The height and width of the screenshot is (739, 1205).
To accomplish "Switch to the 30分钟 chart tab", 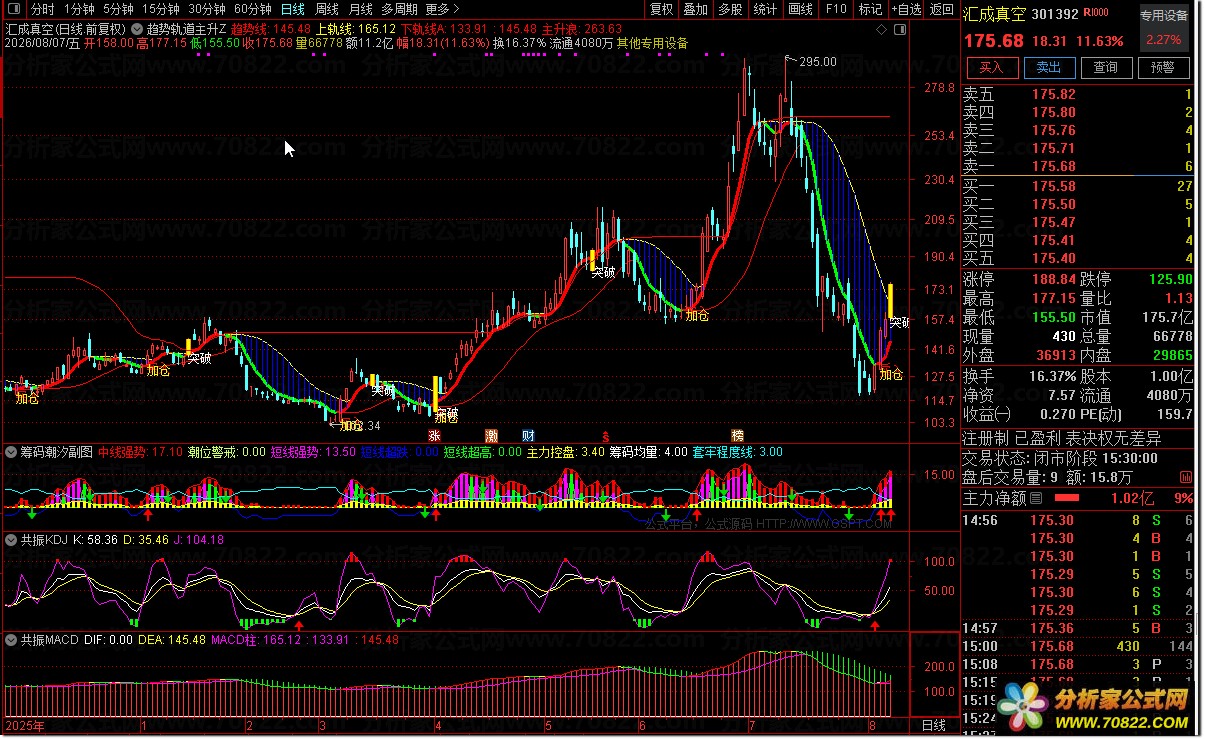I will 207,9.
